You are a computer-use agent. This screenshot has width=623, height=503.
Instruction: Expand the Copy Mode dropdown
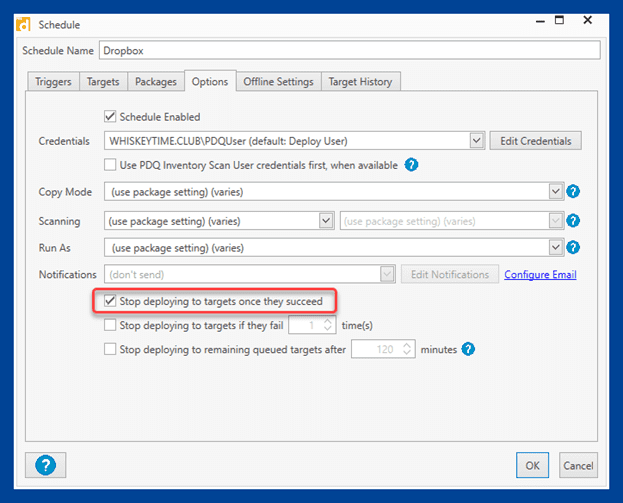[x=555, y=192]
